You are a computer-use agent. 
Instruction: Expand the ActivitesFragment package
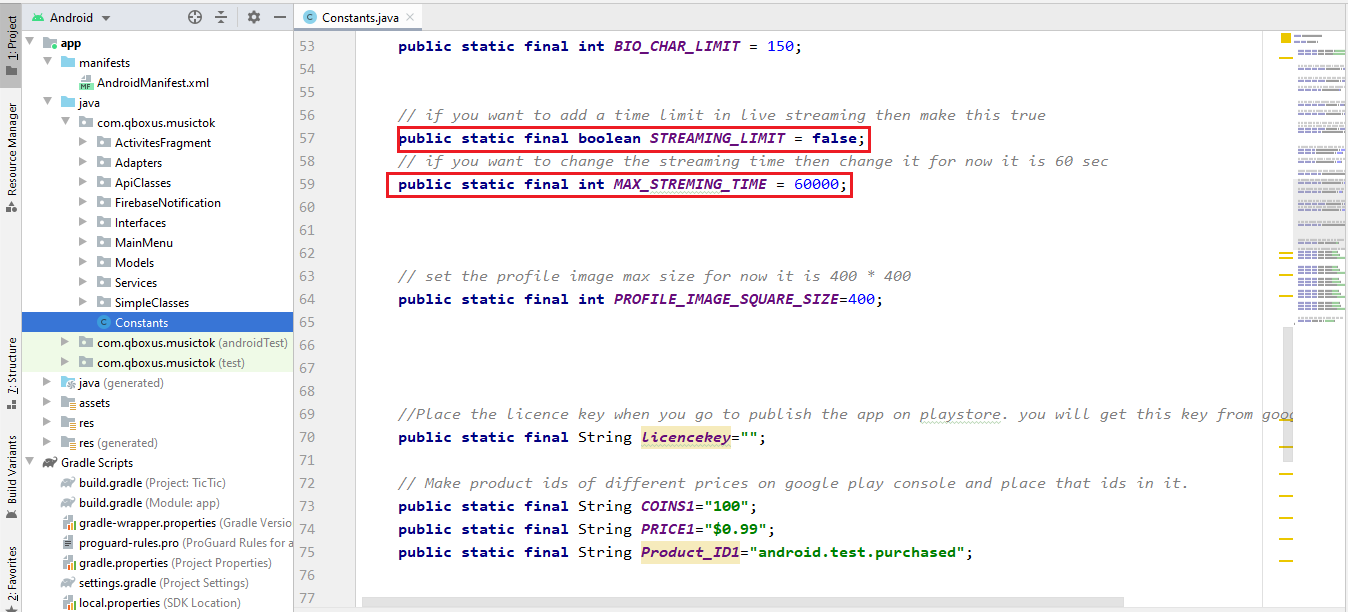click(83, 143)
